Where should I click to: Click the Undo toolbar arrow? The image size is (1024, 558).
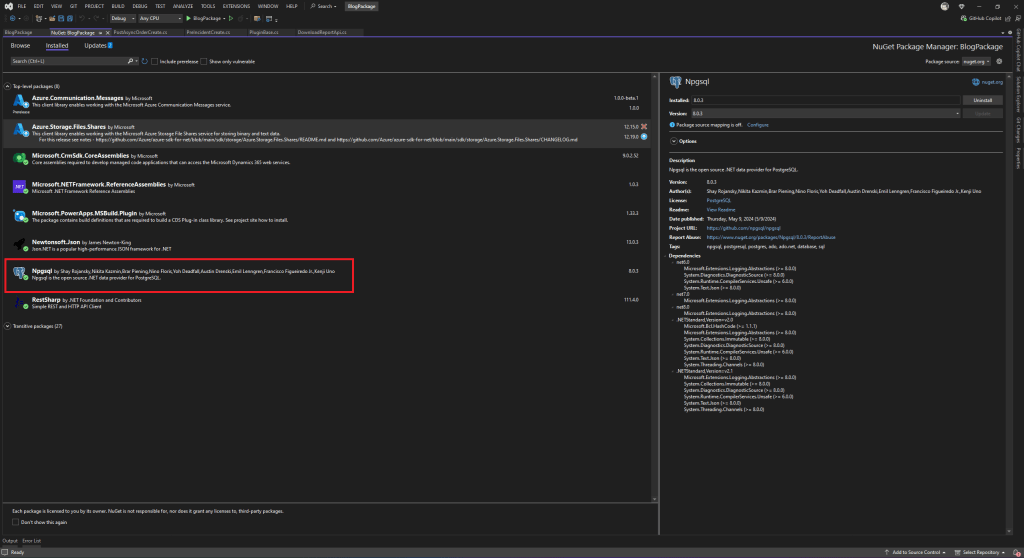(x=82, y=18)
